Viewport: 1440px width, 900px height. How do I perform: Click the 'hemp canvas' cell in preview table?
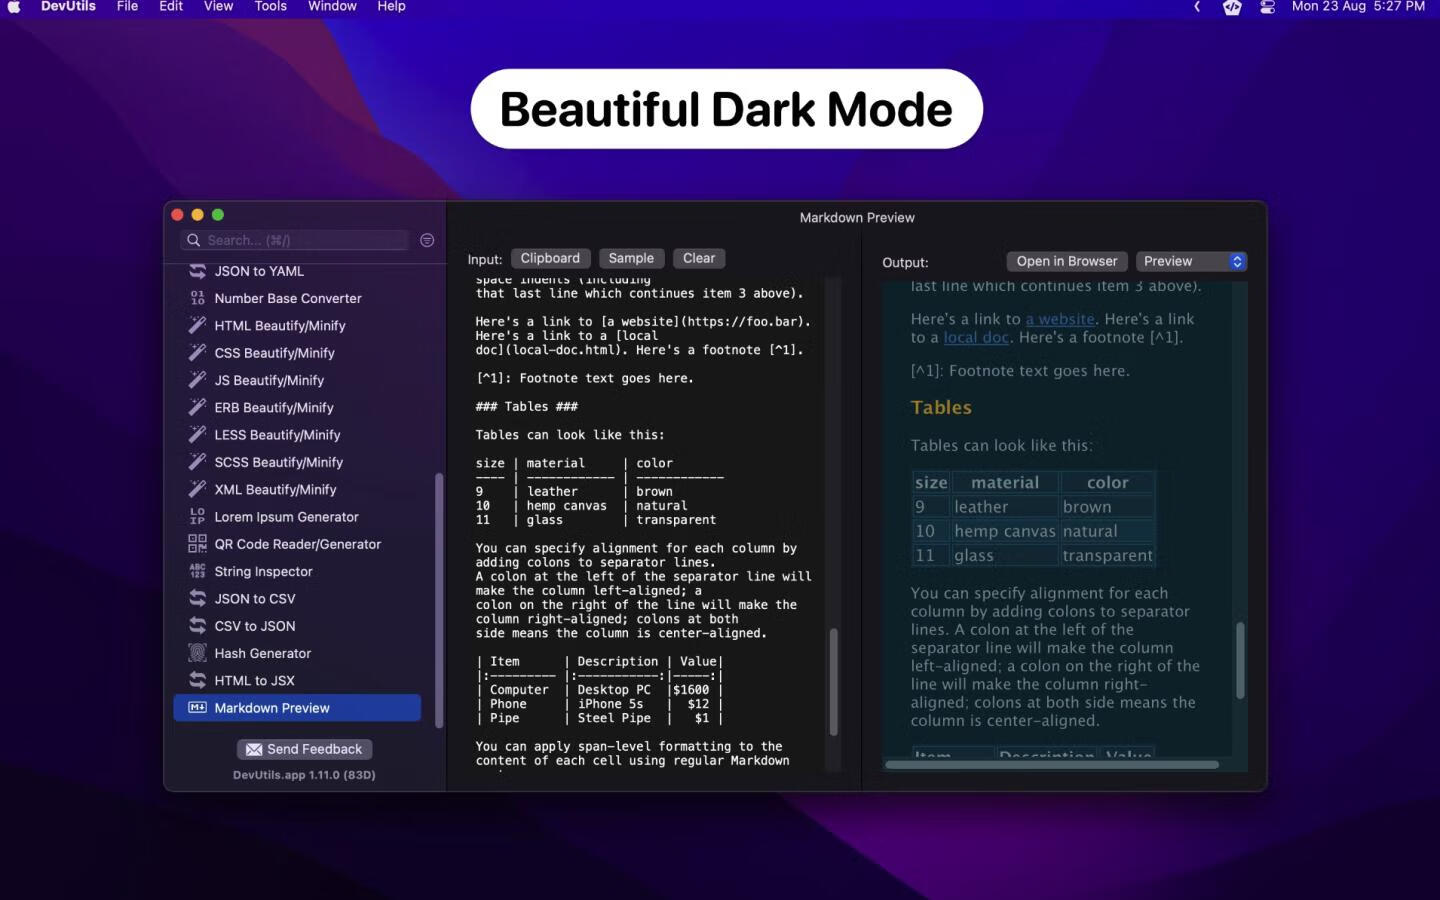coord(1004,531)
